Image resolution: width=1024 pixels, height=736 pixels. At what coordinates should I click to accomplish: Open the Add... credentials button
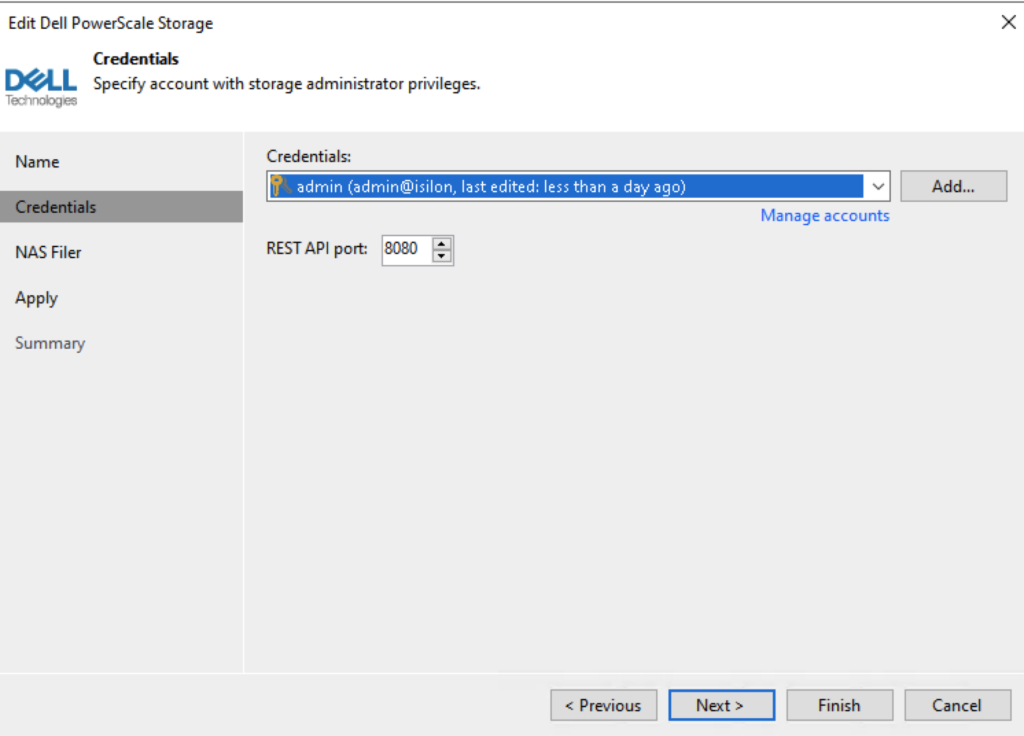[953, 186]
